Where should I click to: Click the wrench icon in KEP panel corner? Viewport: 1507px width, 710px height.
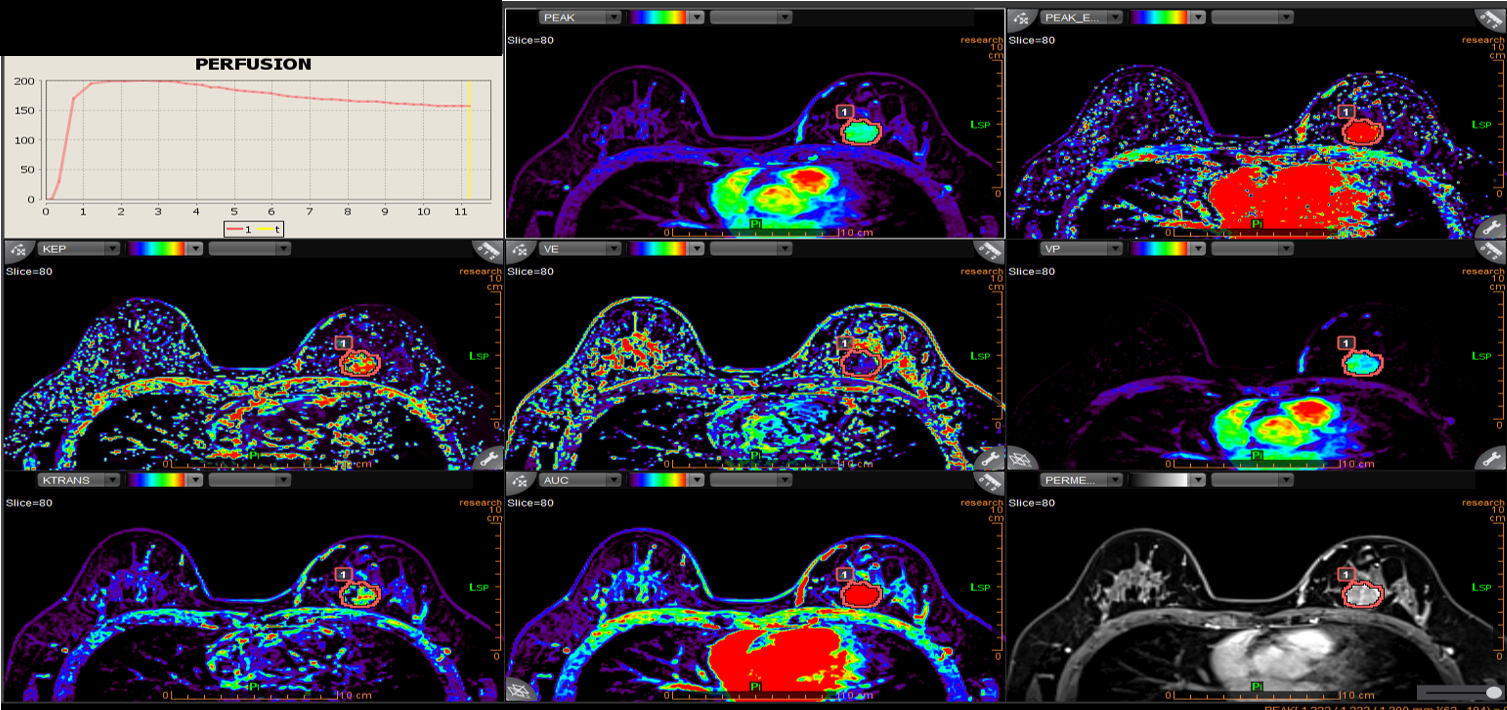pos(489,459)
